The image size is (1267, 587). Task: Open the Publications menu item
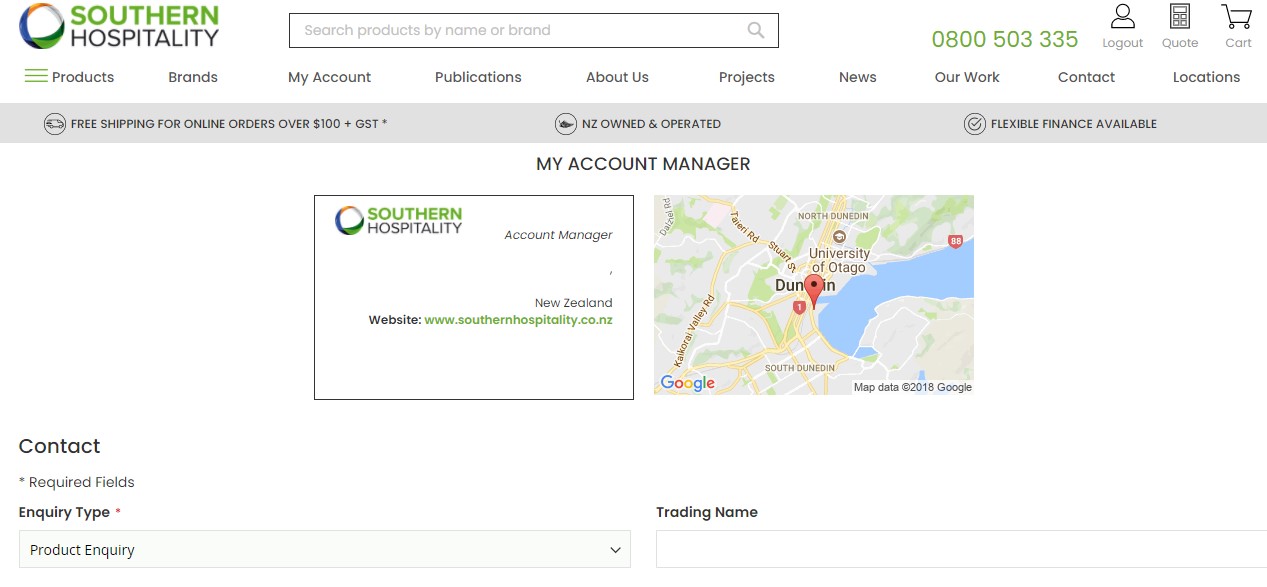[478, 77]
